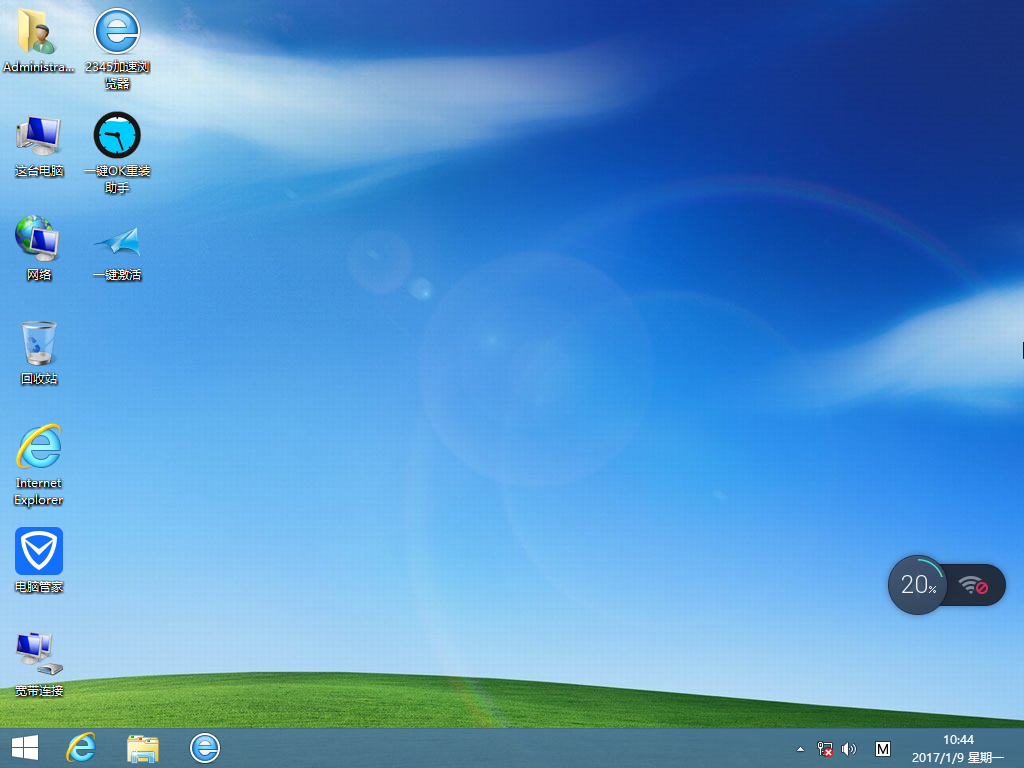Viewport: 1024px width, 768px height.
Task: Switch input method M indicator
Action: coord(882,749)
